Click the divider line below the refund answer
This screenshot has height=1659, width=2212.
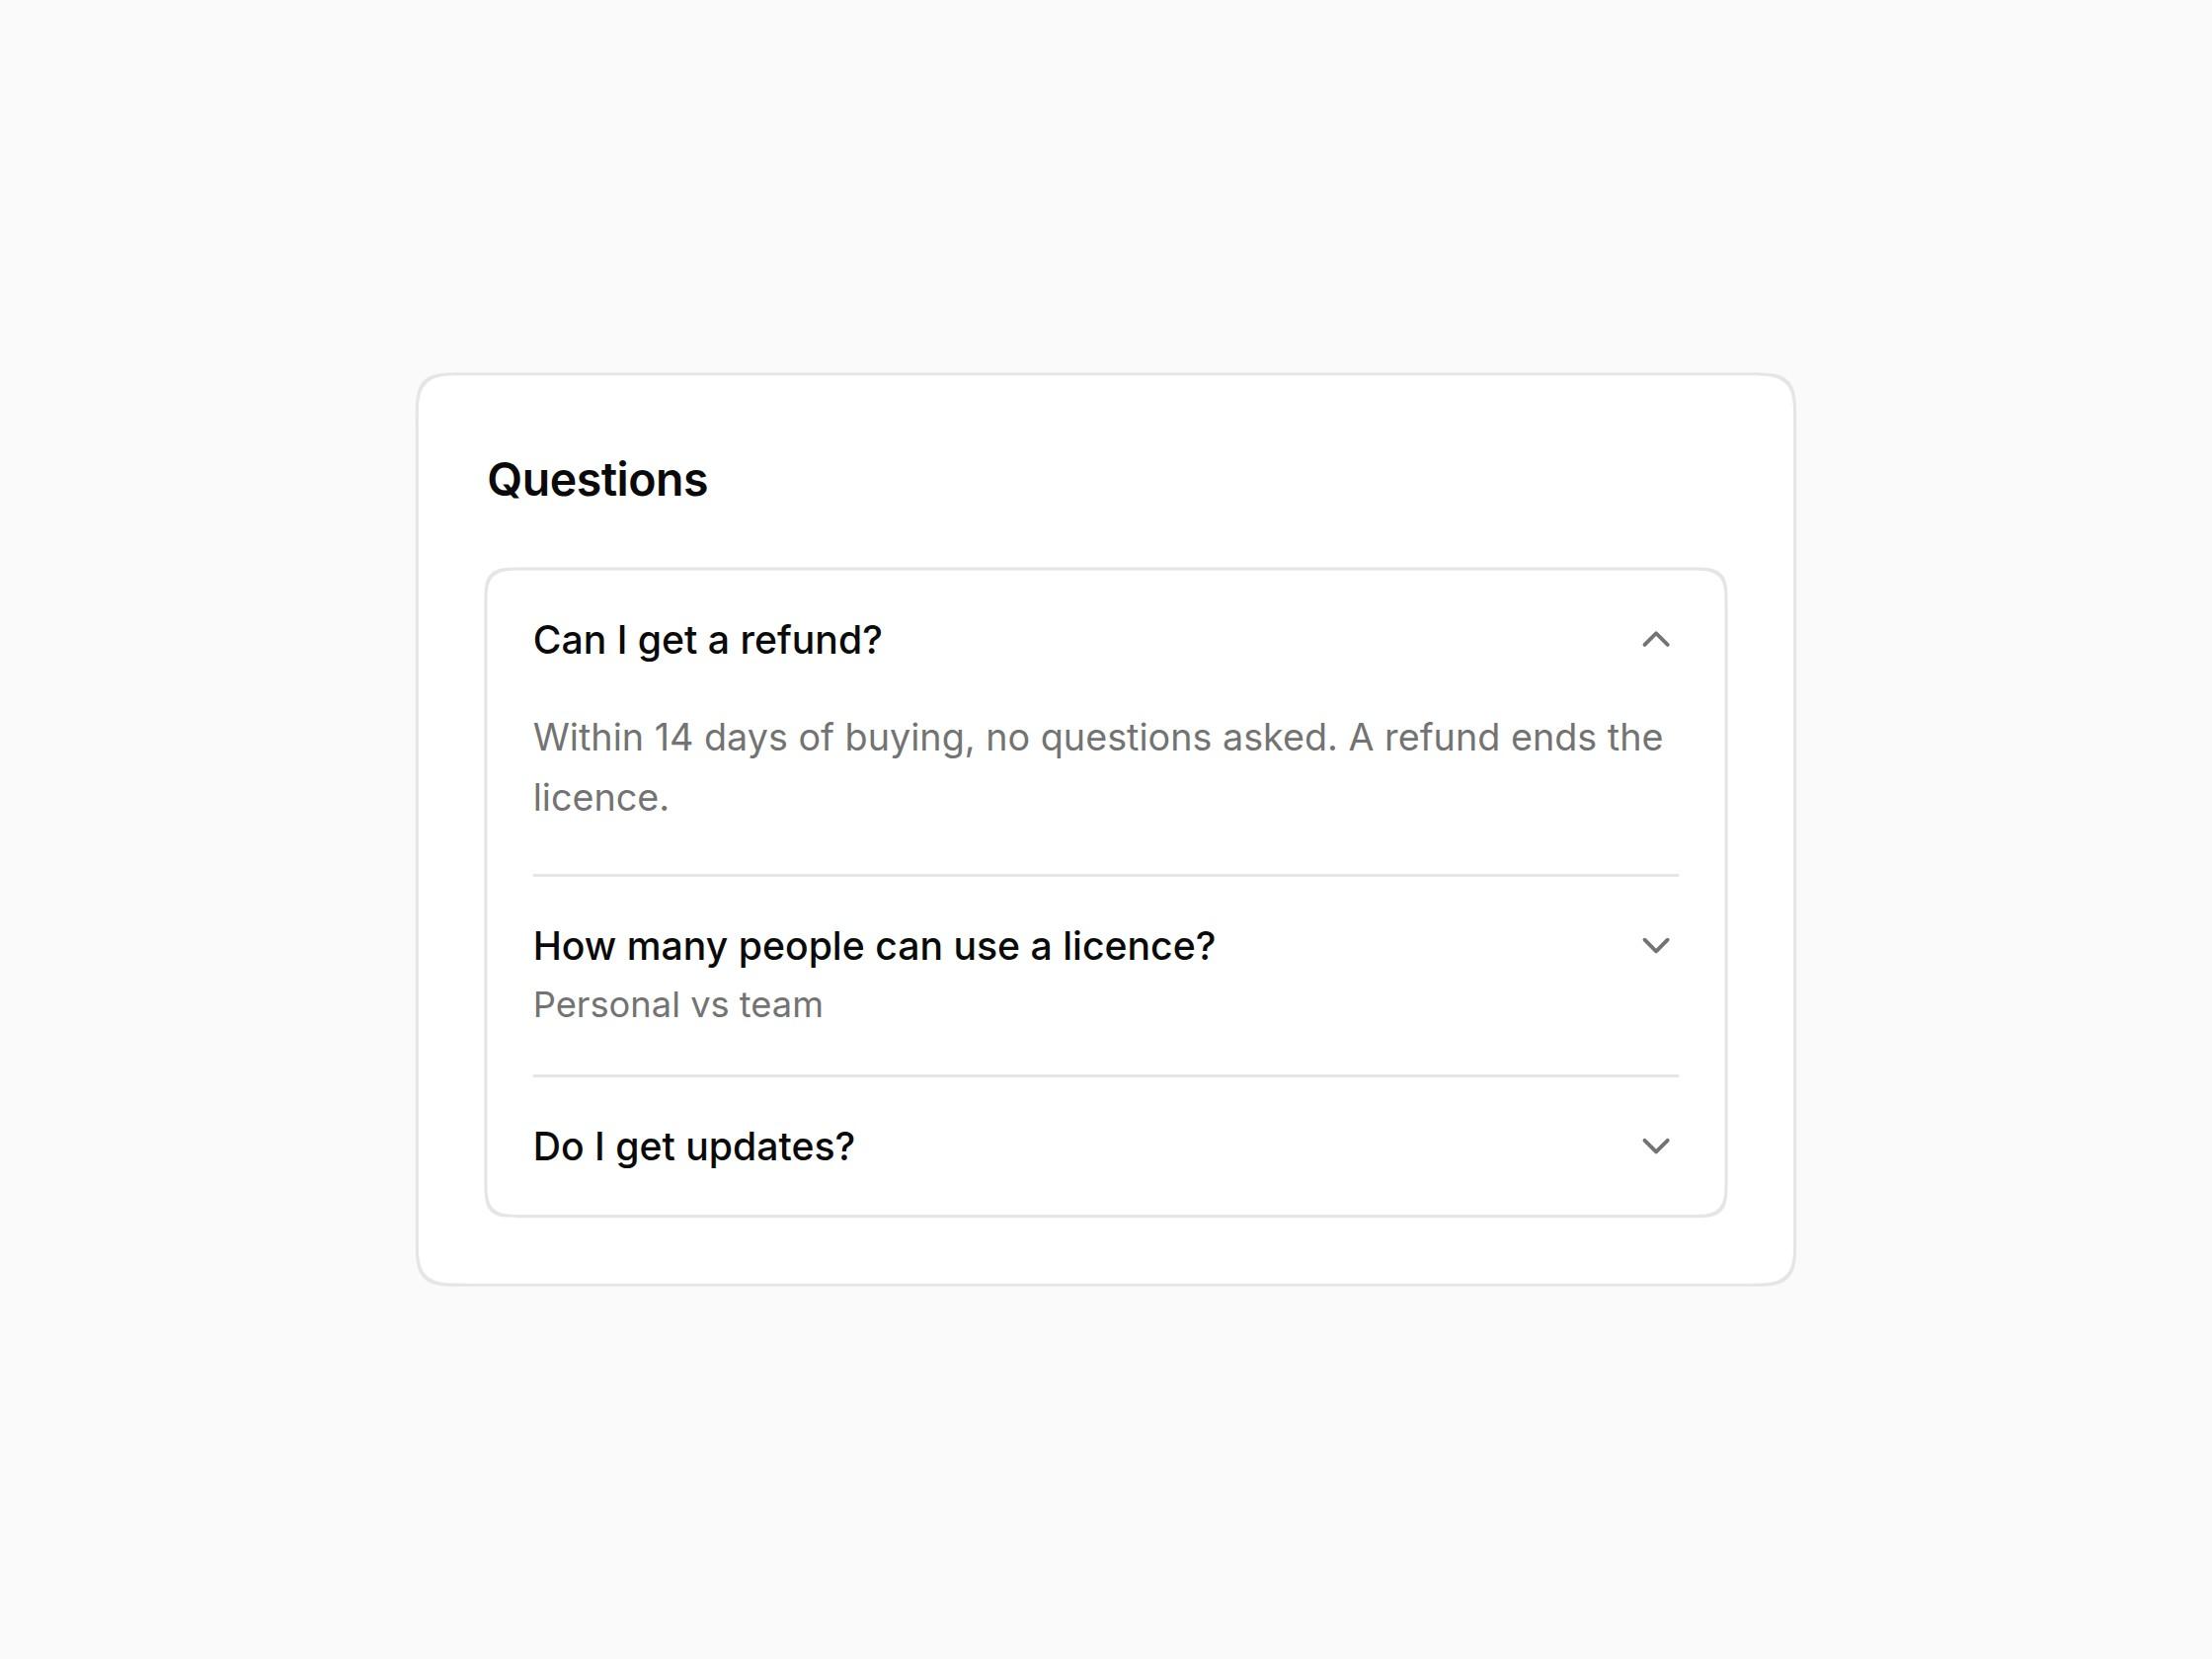pyautogui.click(x=1106, y=875)
